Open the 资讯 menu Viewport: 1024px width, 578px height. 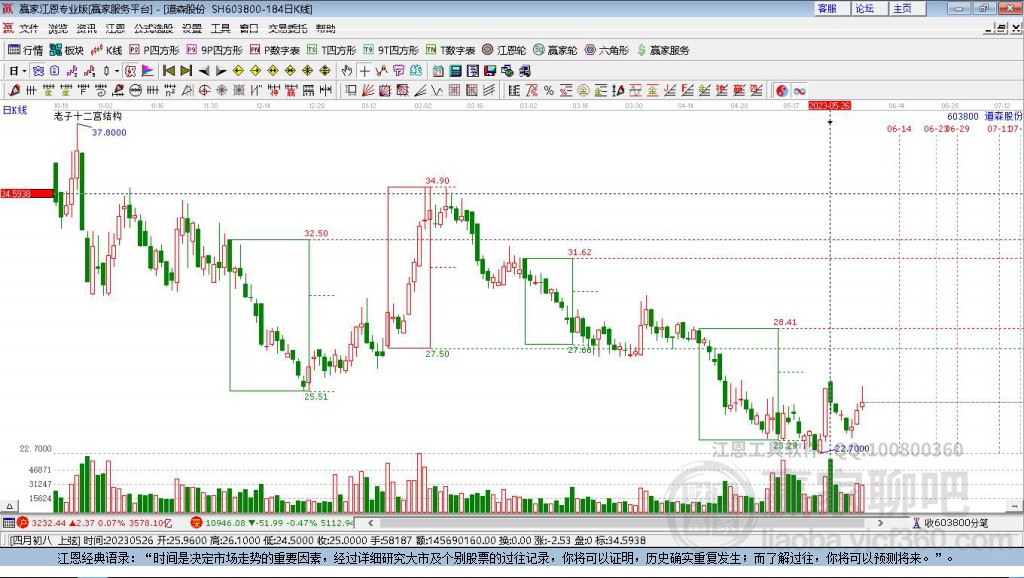point(86,28)
